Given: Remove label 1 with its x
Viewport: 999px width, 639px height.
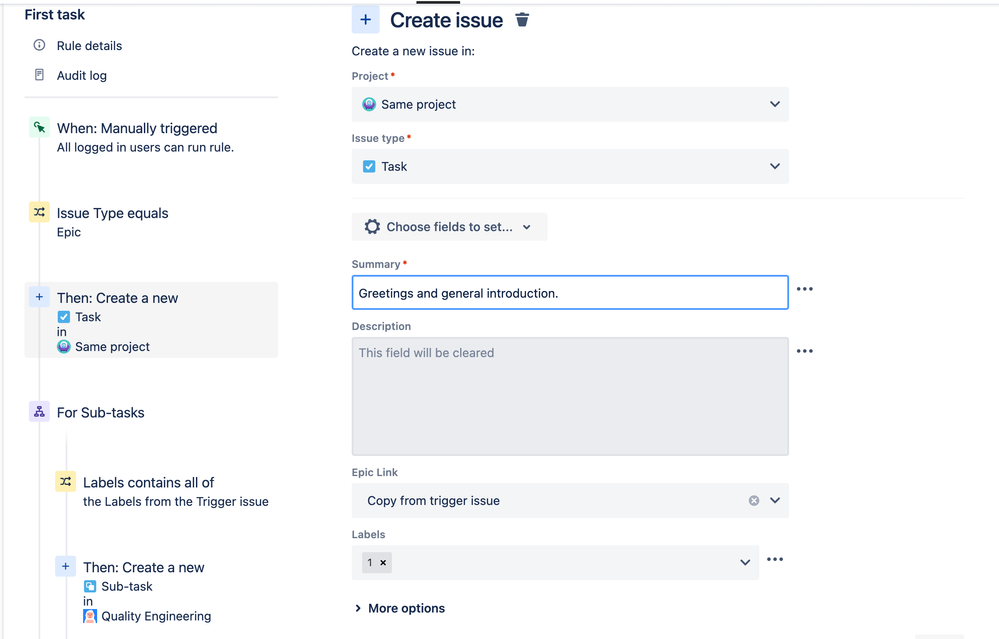Looking at the screenshot, I should (383, 563).
